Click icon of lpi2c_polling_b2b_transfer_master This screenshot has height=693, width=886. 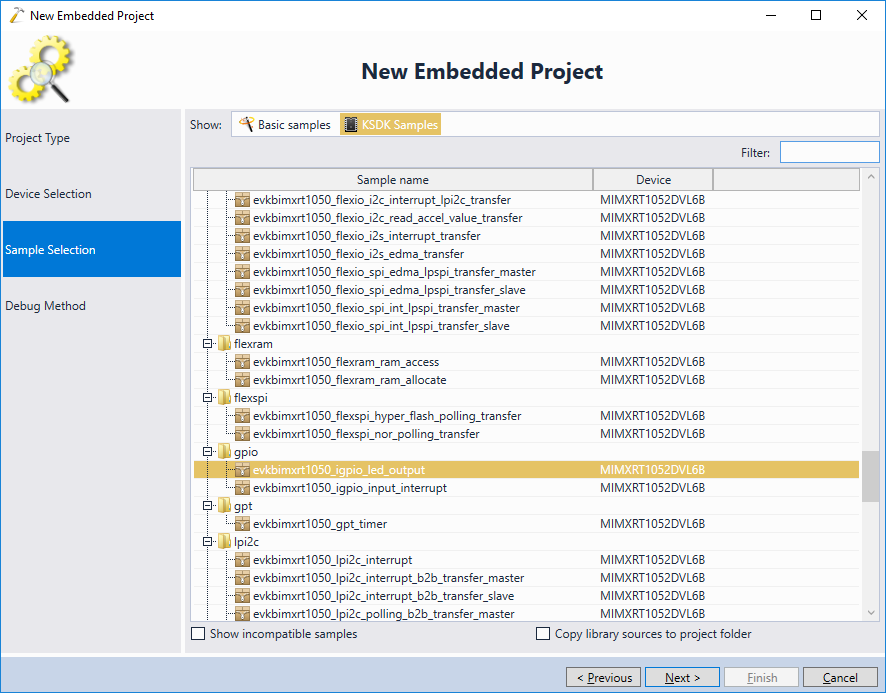(242, 614)
